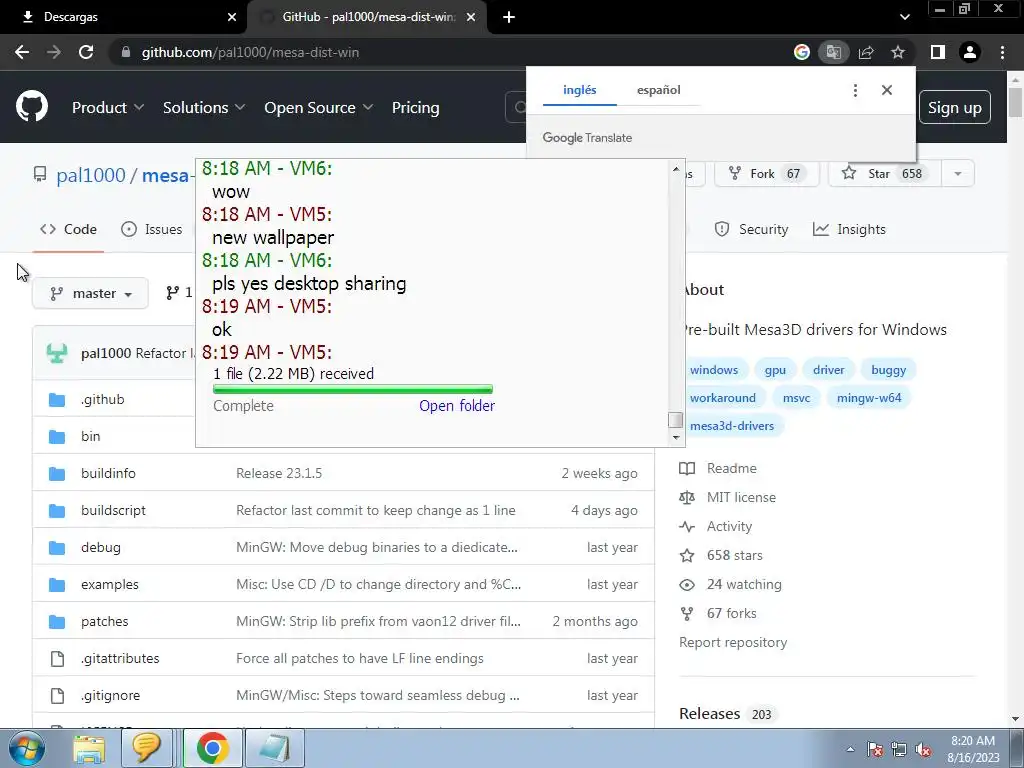The height and width of the screenshot is (768, 1024).
Task: Click the address bar URL field
Action: [451, 52]
